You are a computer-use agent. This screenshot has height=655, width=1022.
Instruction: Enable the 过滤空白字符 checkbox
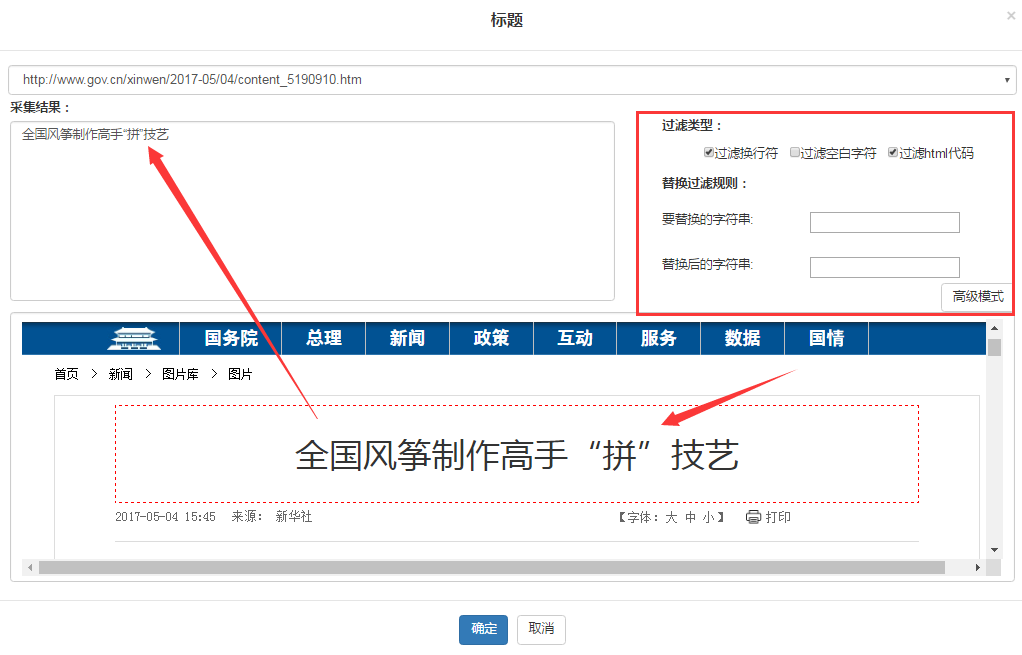coord(795,153)
